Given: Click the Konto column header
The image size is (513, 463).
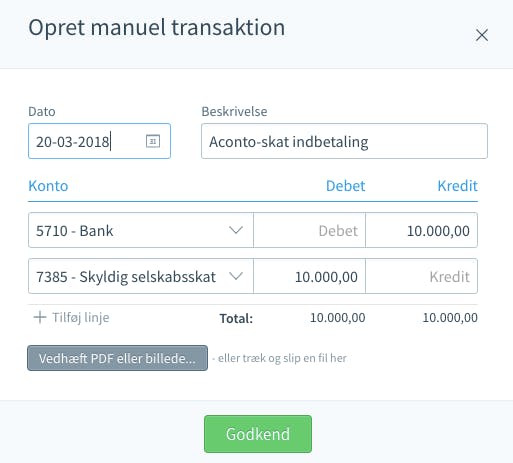Looking at the screenshot, I should click(48, 186).
